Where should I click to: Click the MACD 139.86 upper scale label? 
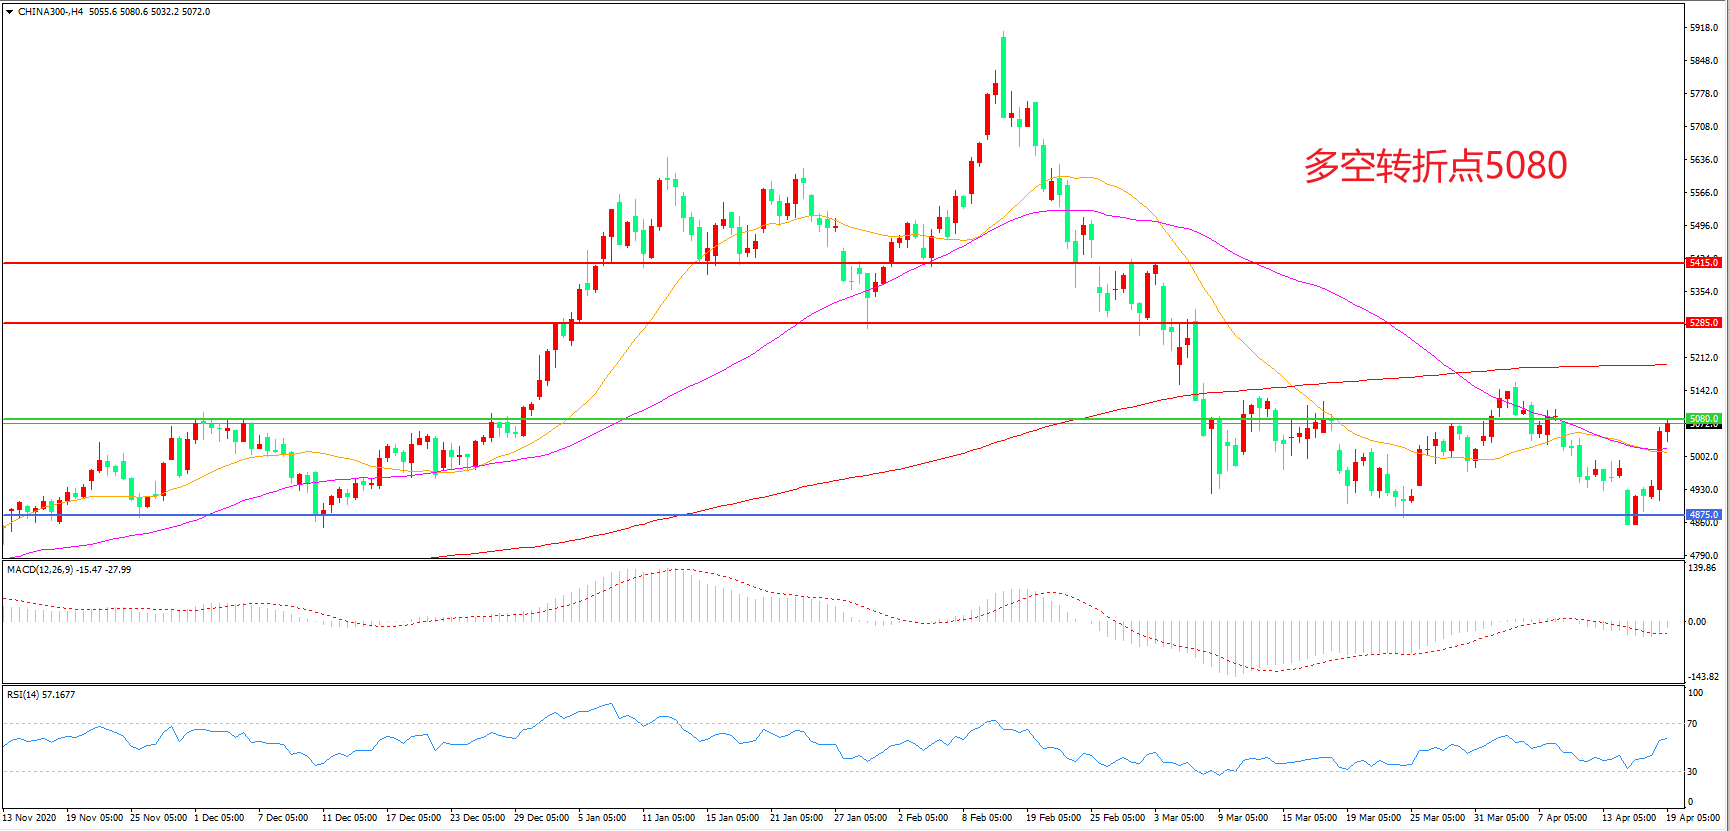coord(1702,568)
